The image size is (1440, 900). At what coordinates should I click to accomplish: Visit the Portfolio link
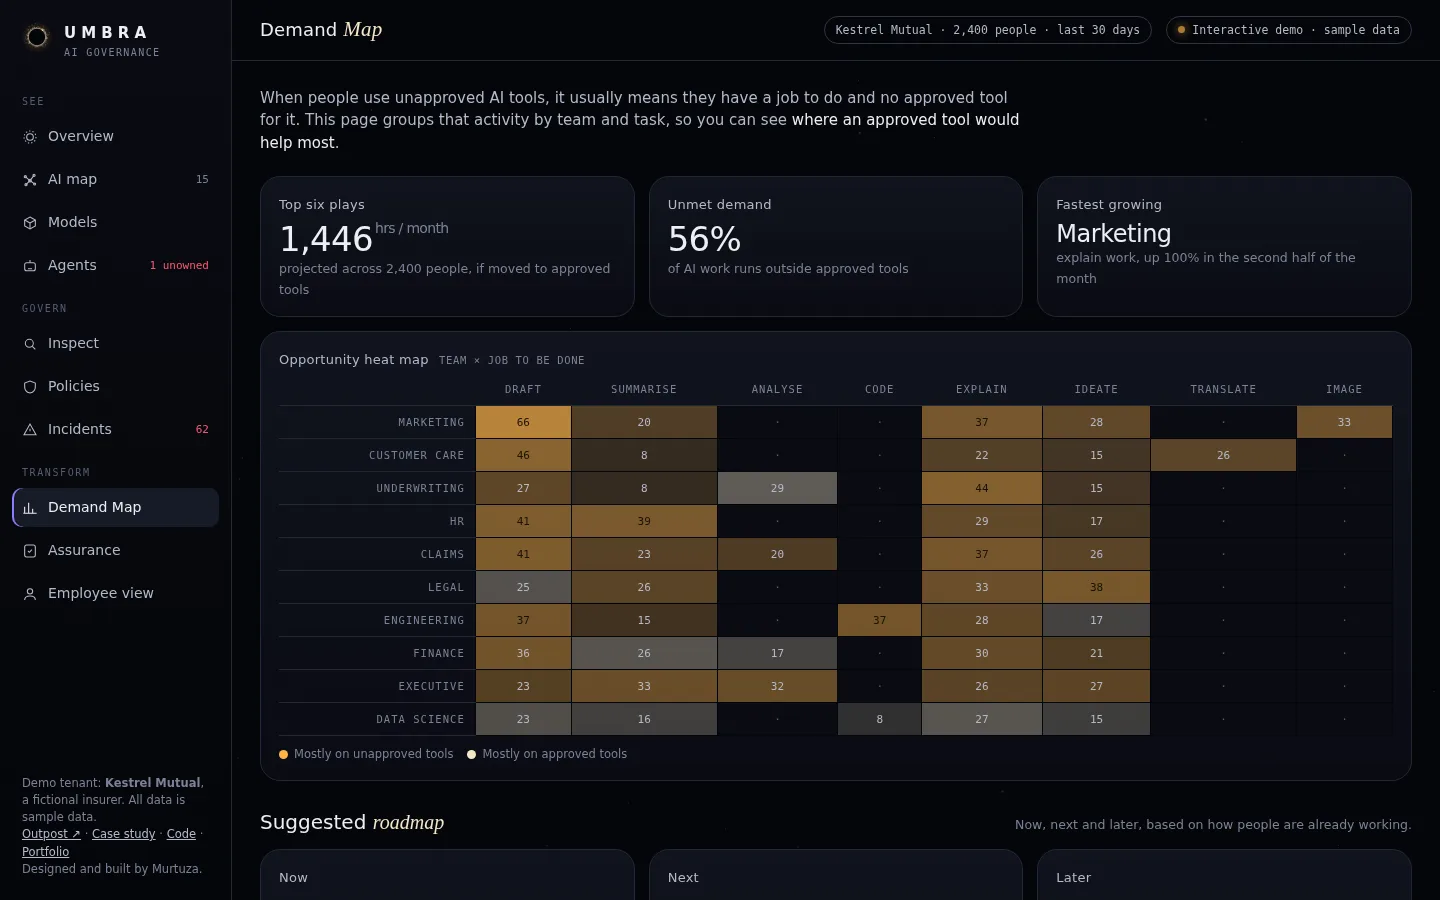point(46,852)
